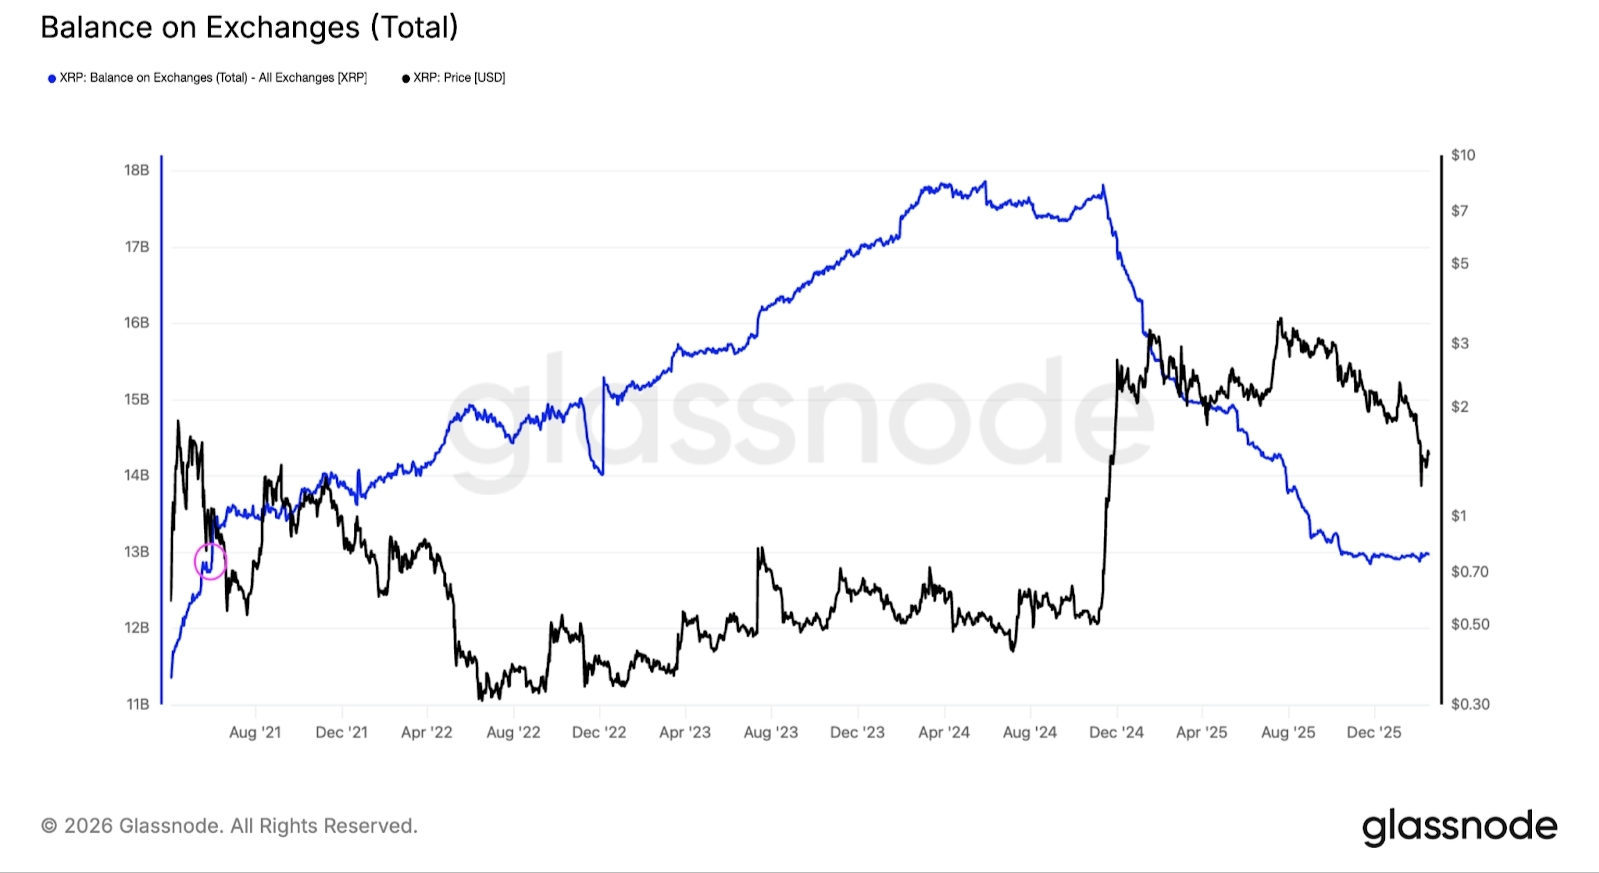This screenshot has width=1599, height=873.
Task: Click the 18B label on the left axis
Action: coord(137,170)
